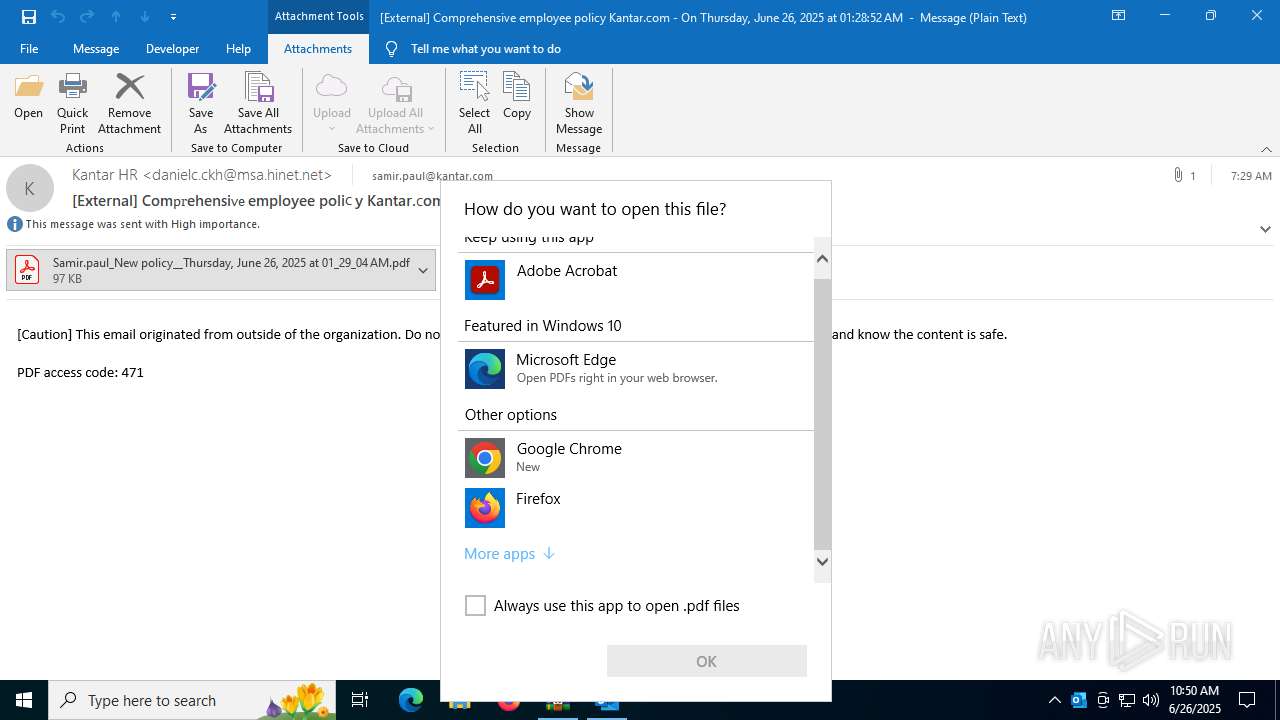Viewport: 1280px width, 720px height.
Task: Open Task View on the taskbar
Action: click(360, 700)
